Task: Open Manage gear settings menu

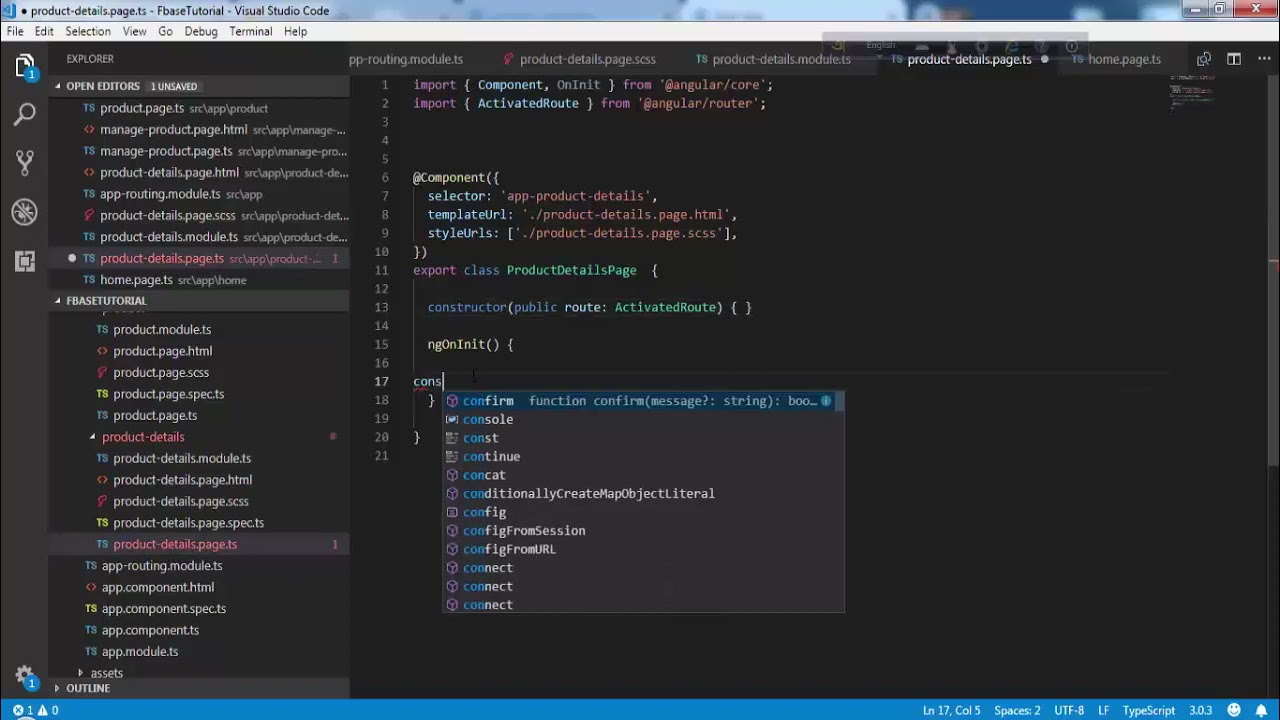Action: pos(25,675)
